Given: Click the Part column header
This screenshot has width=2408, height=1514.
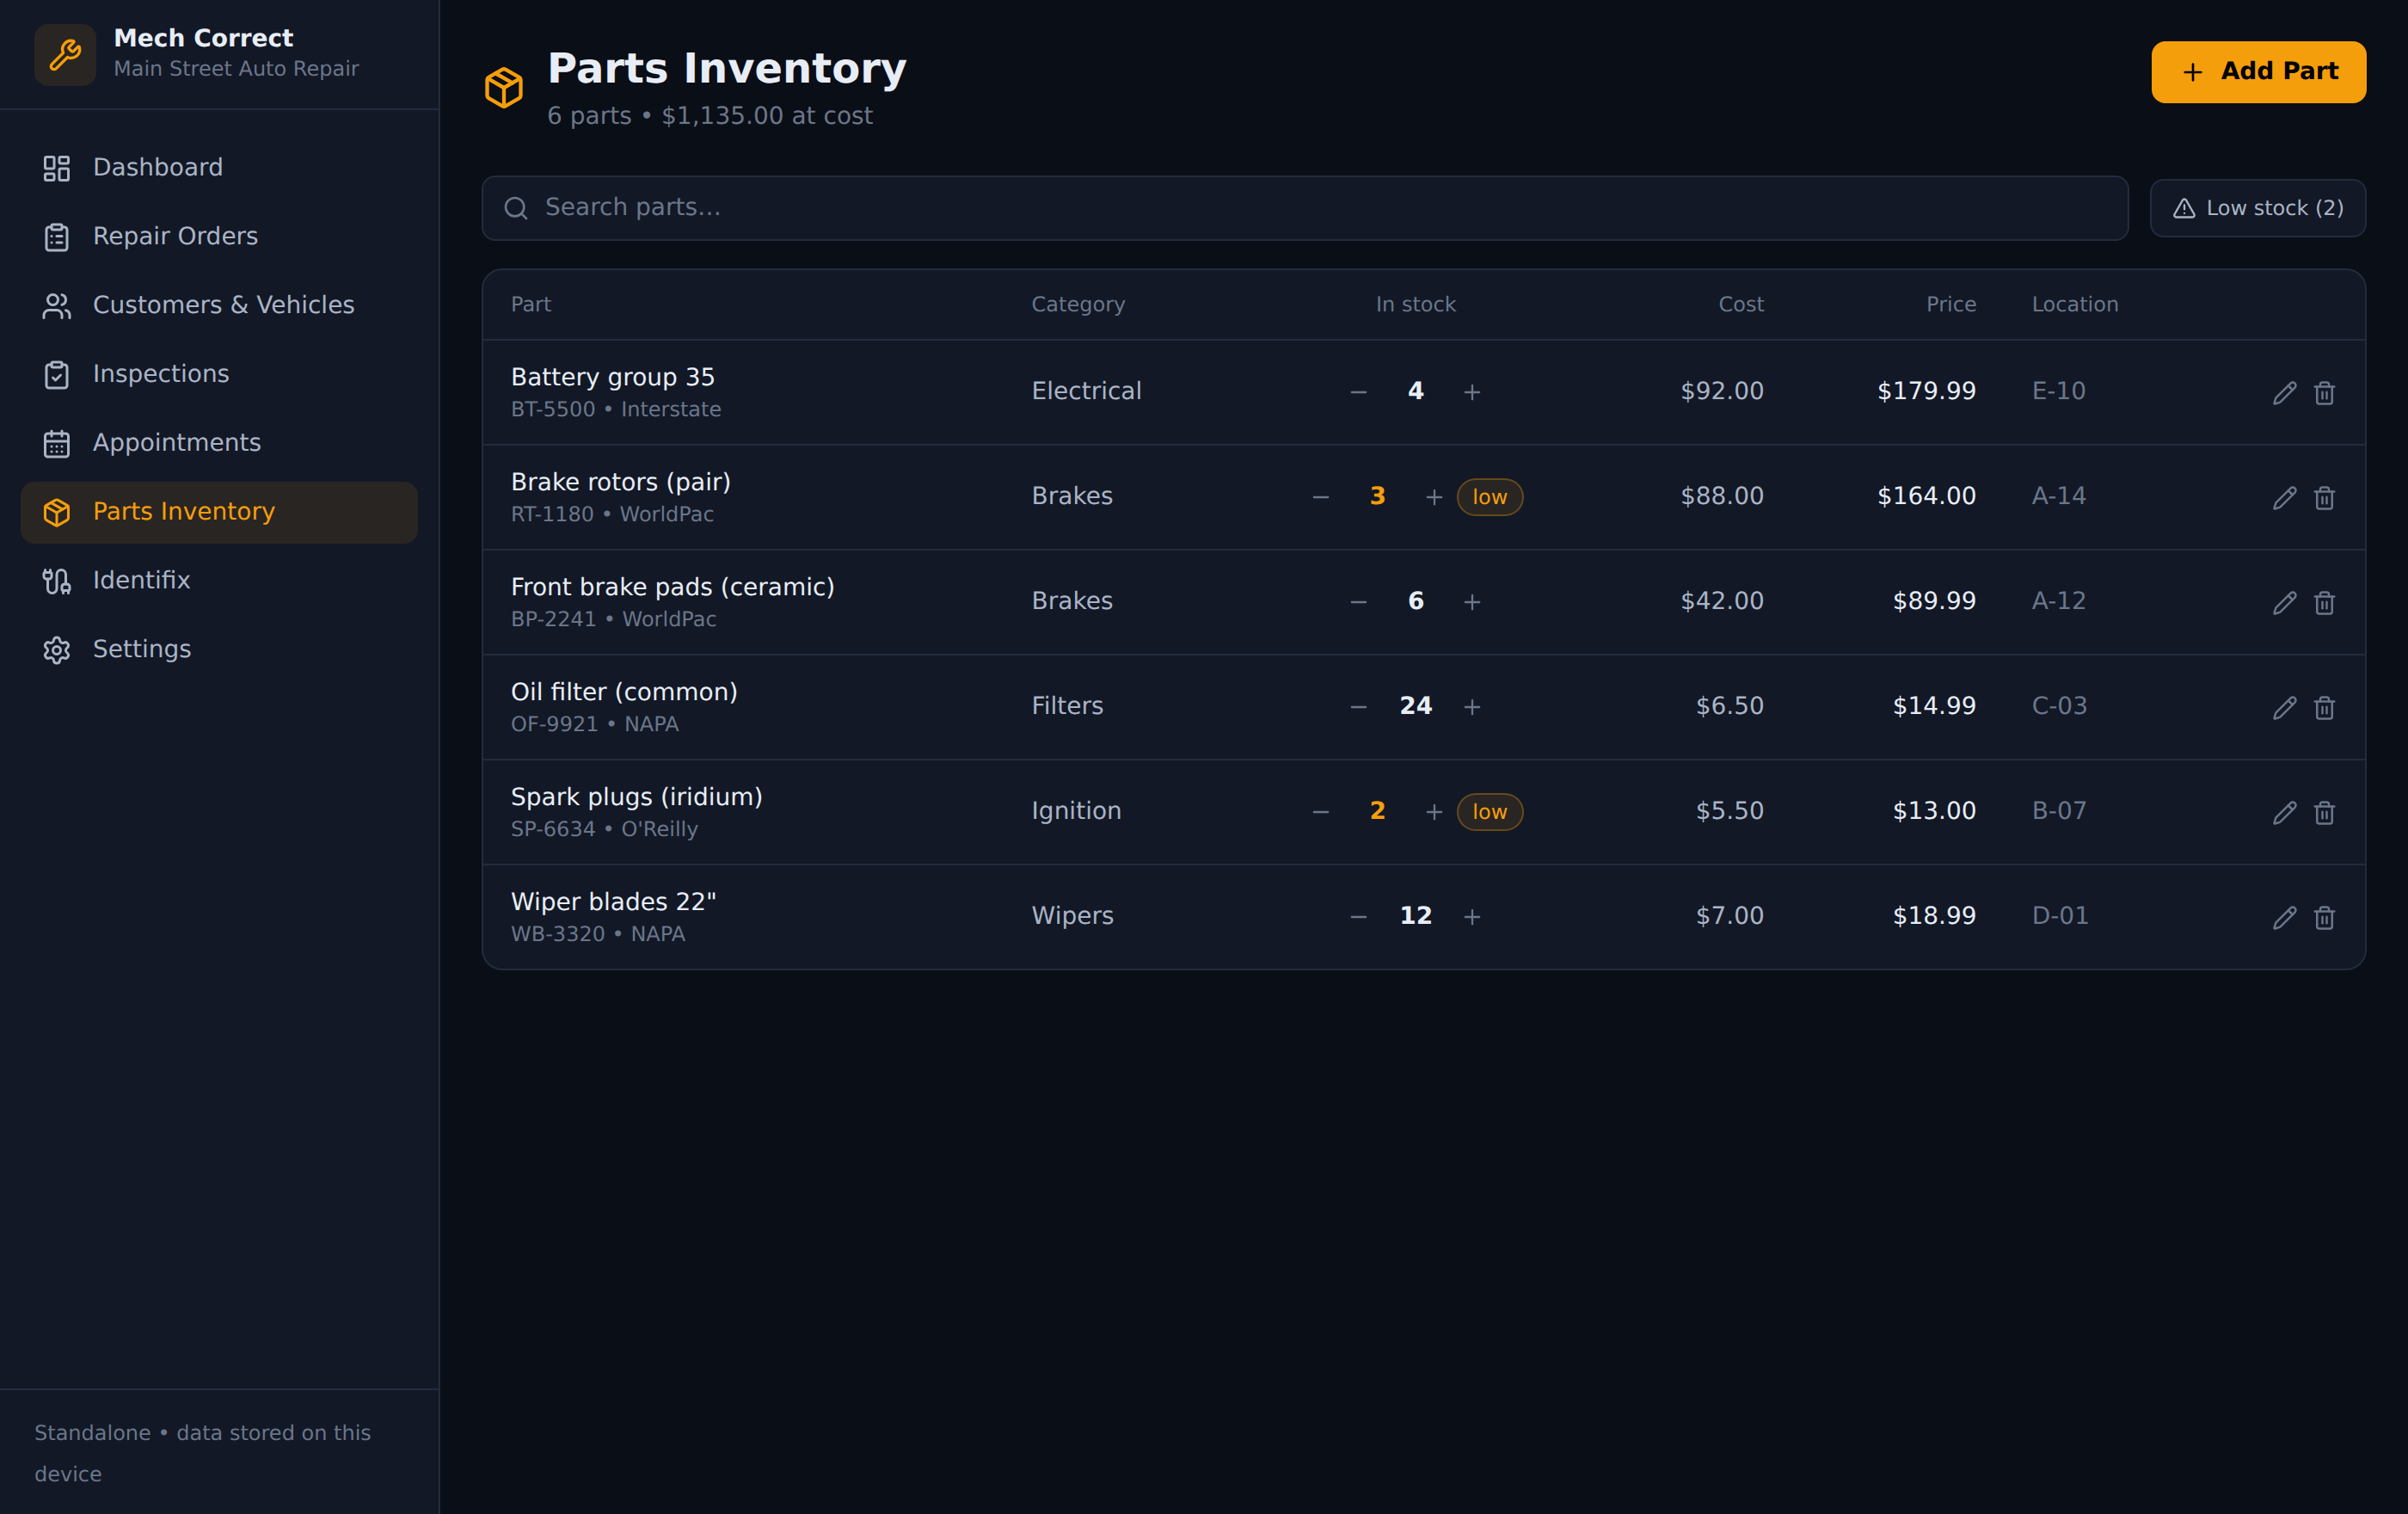Looking at the screenshot, I should point(531,304).
